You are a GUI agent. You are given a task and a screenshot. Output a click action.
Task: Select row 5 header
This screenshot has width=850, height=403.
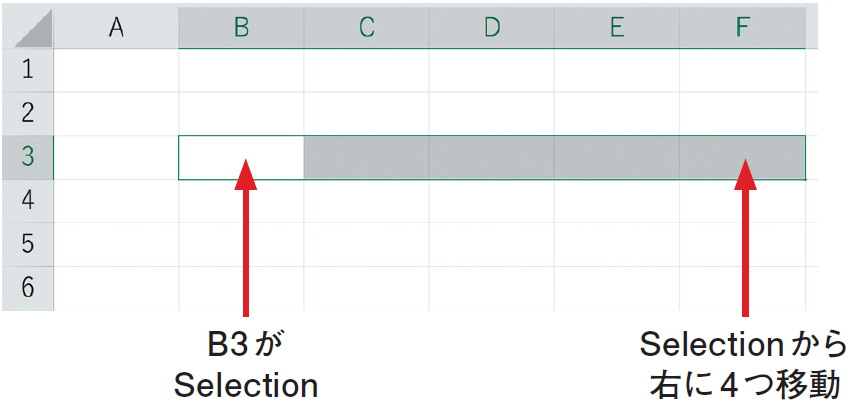click(28, 245)
